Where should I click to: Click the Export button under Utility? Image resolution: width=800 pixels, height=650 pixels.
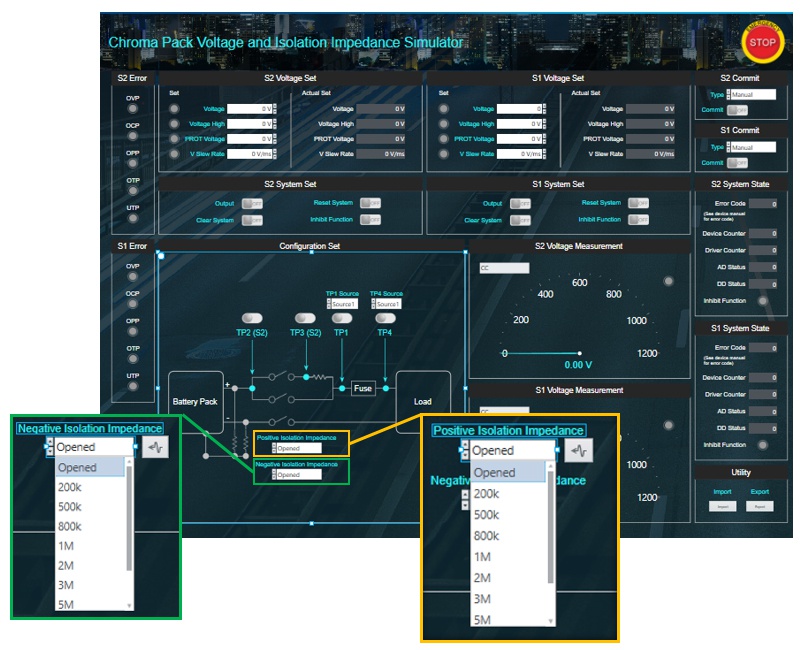point(761,507)
